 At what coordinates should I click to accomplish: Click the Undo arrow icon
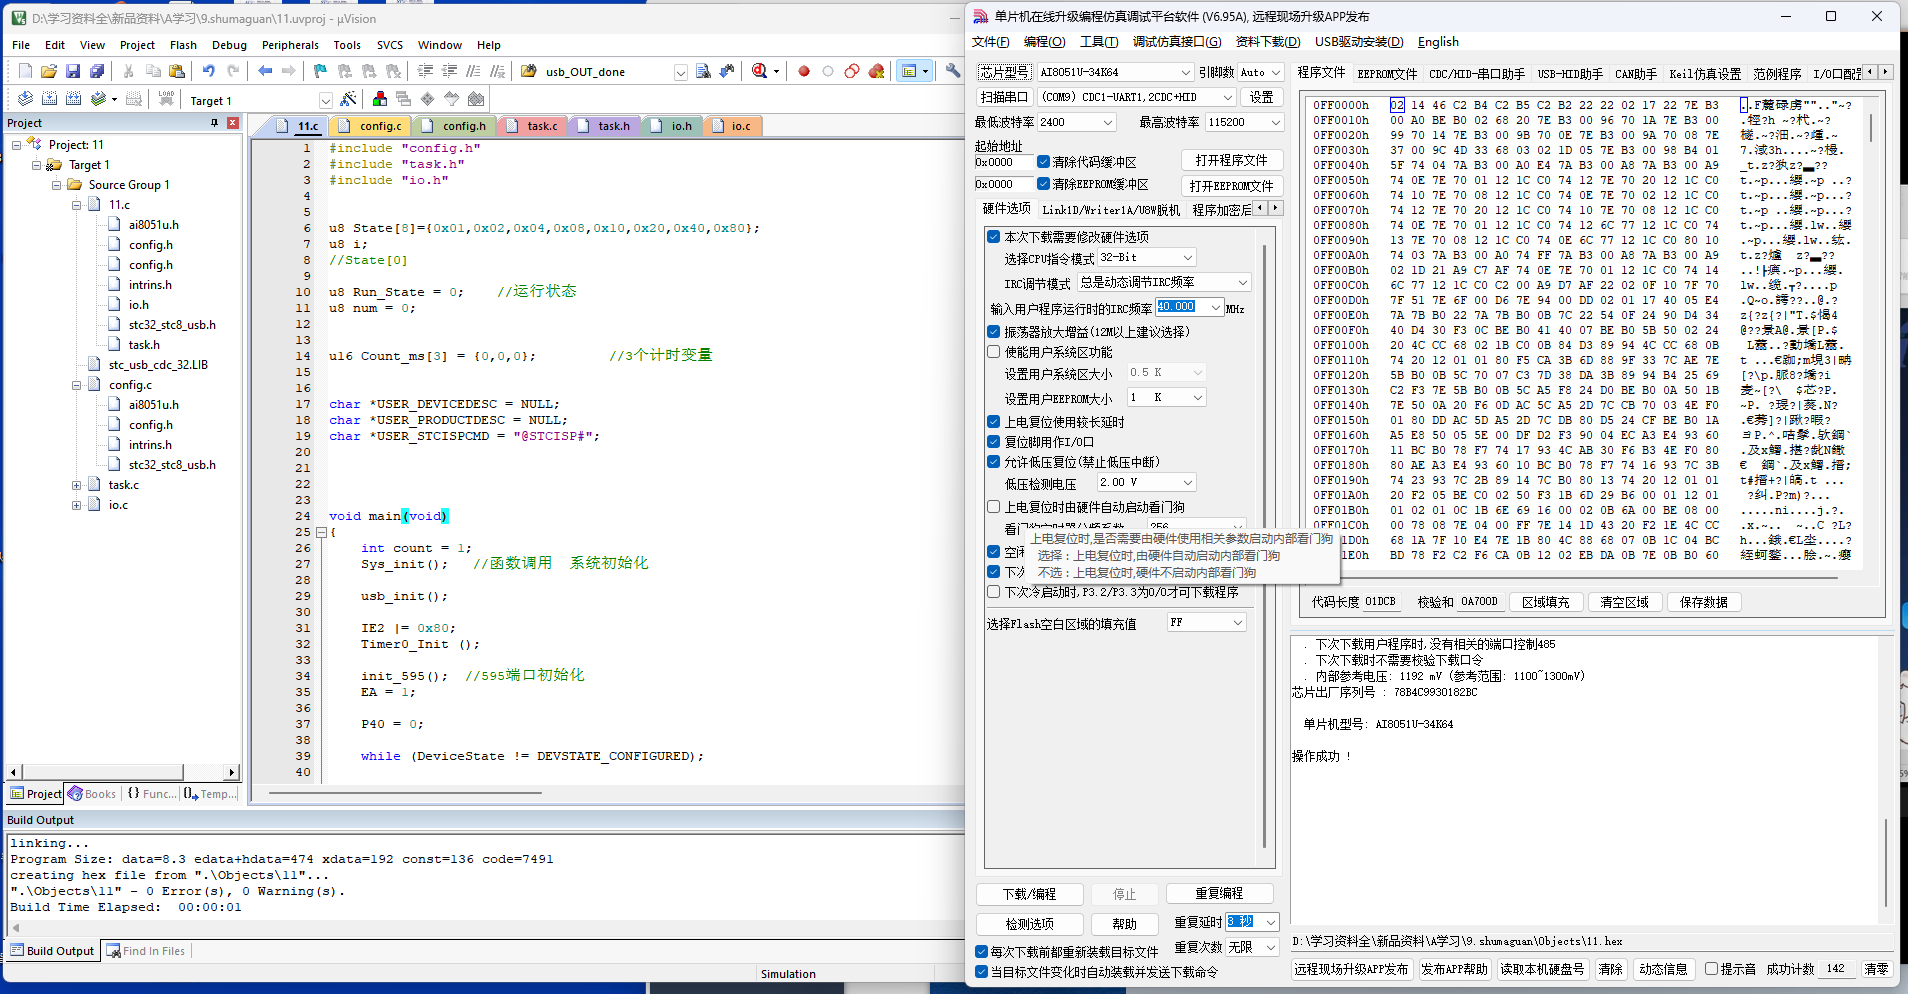point(208,71)
